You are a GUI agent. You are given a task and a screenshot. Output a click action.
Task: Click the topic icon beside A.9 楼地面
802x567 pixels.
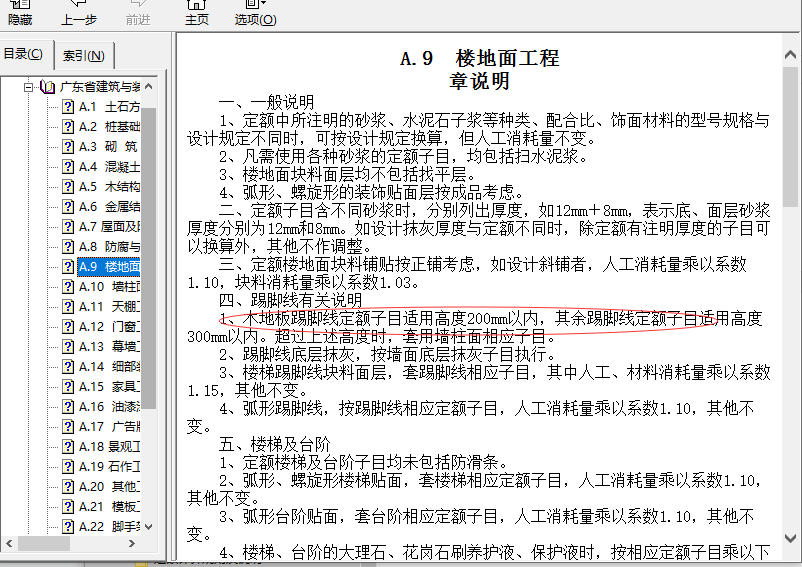tap(68, 266)
